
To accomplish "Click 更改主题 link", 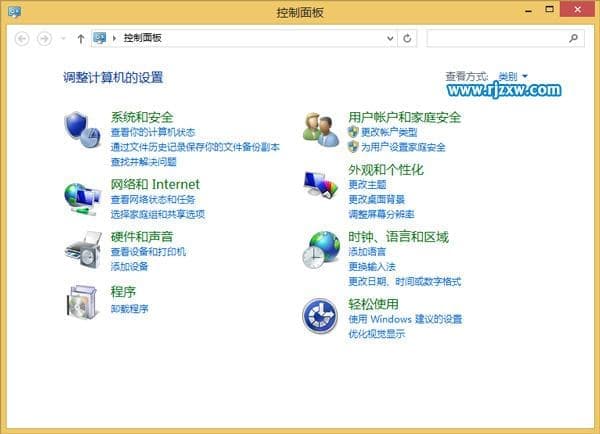I will (367, 185).
